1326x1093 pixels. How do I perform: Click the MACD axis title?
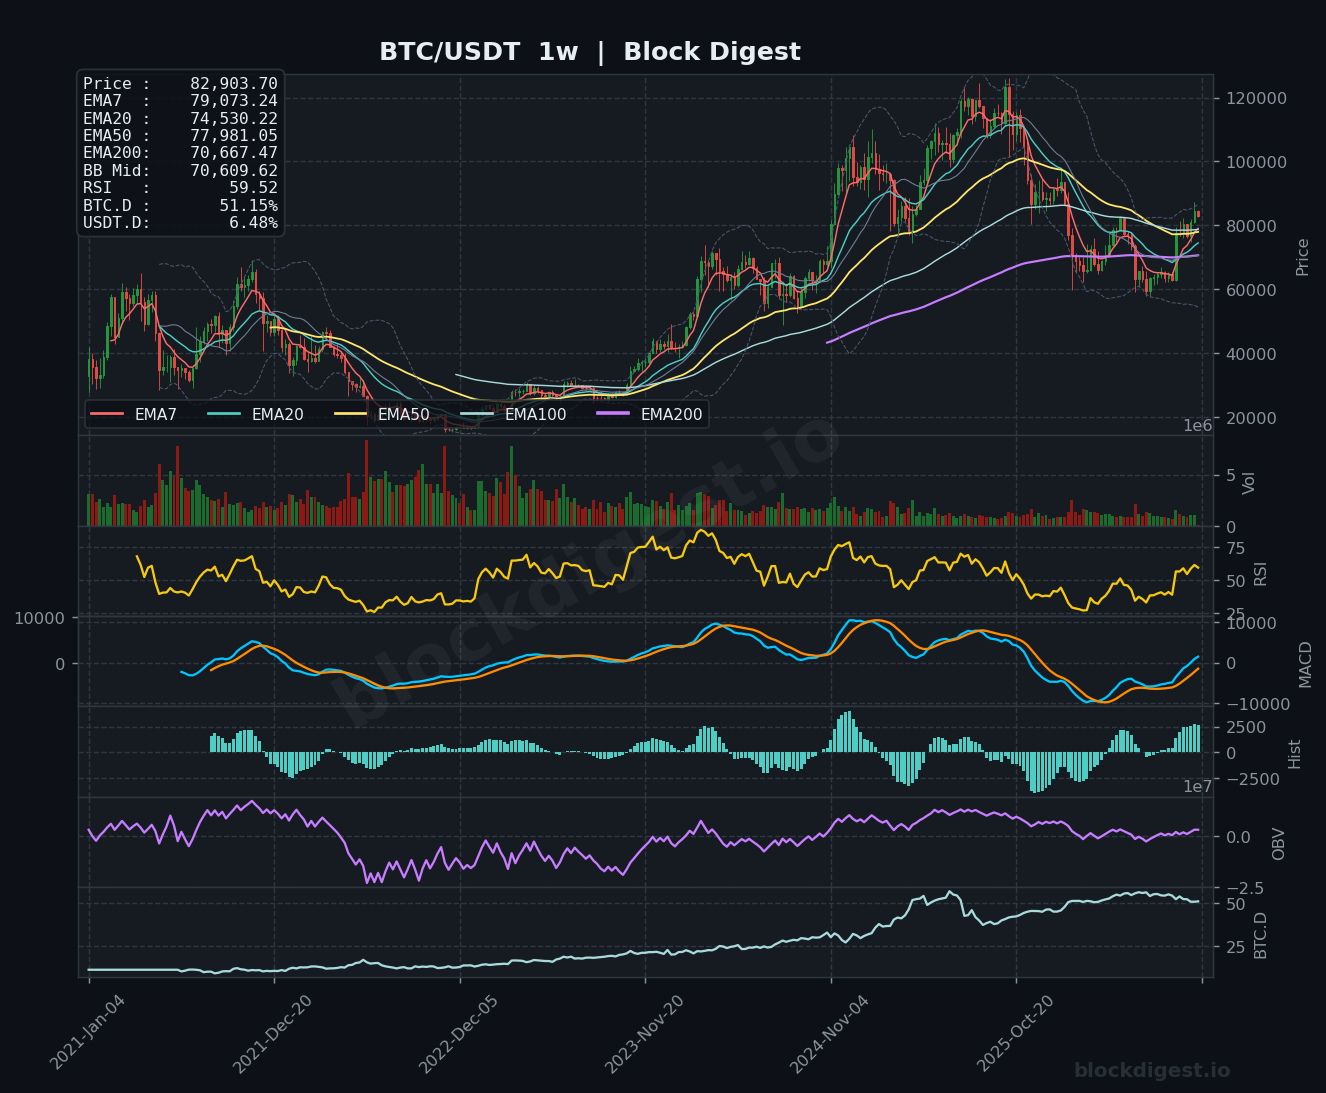(x=1305, y=664)
